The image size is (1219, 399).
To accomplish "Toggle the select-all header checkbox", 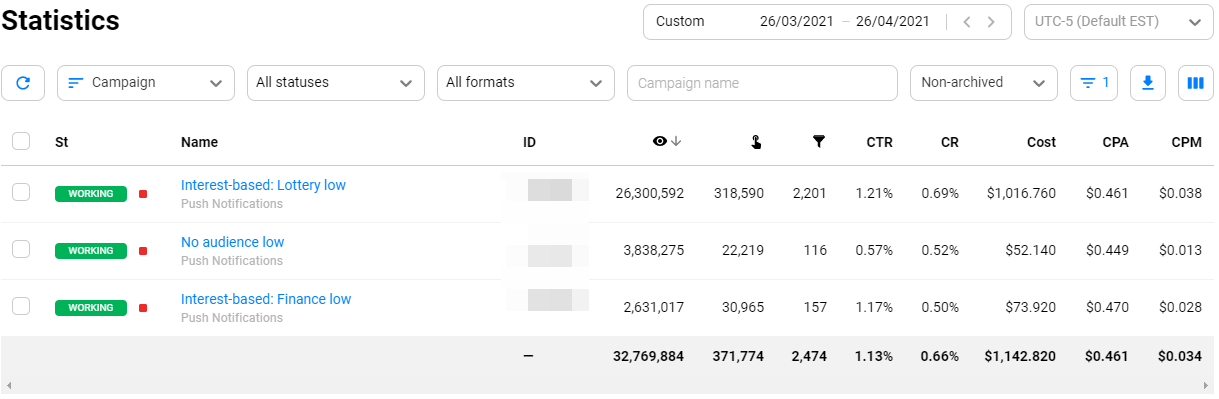I will 21,142.
